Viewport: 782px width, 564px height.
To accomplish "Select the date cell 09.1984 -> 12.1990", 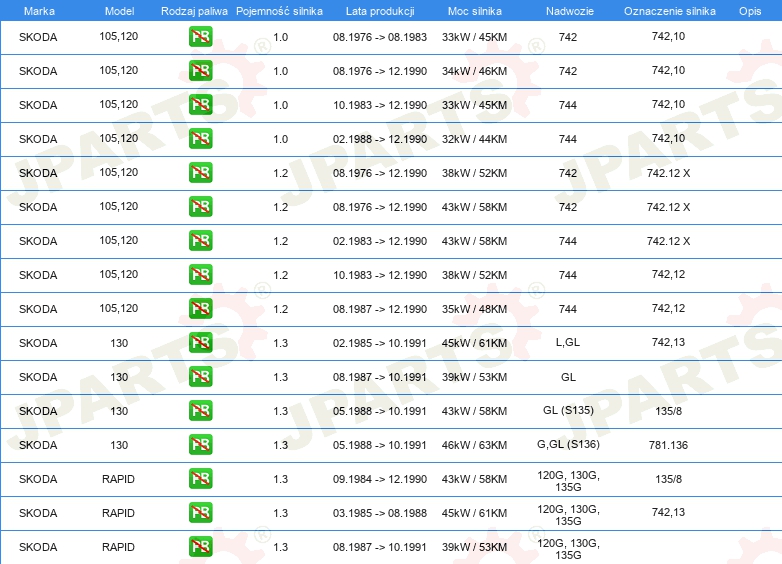I will tap(380, 479).
